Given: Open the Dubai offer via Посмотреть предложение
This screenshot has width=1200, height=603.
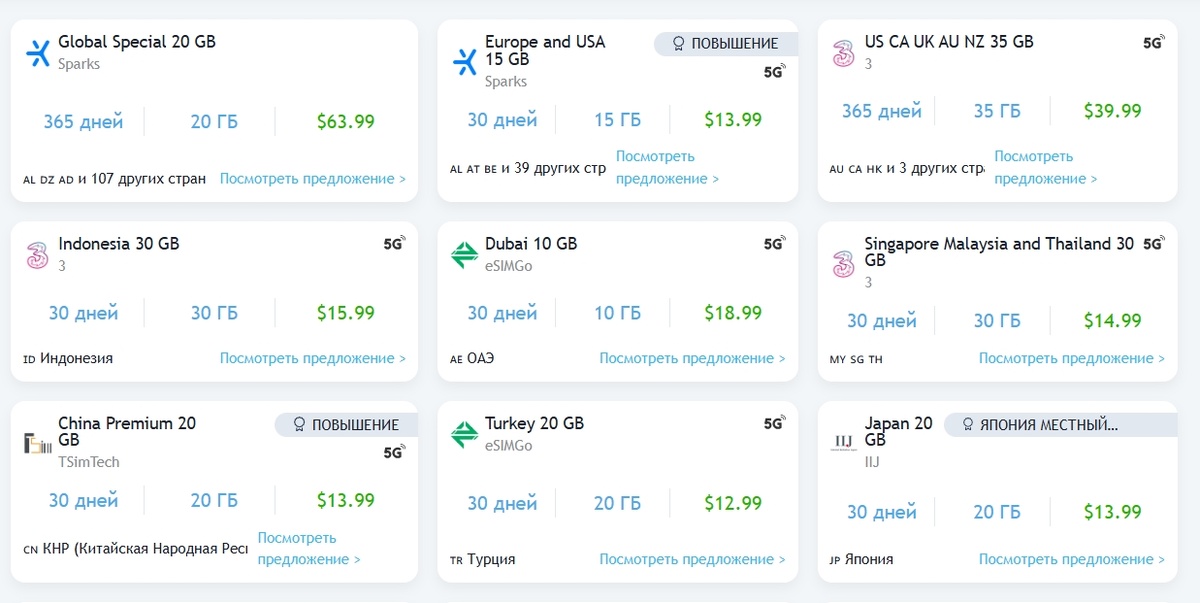Looking at the screenshot, I should (x=692, y=357).
